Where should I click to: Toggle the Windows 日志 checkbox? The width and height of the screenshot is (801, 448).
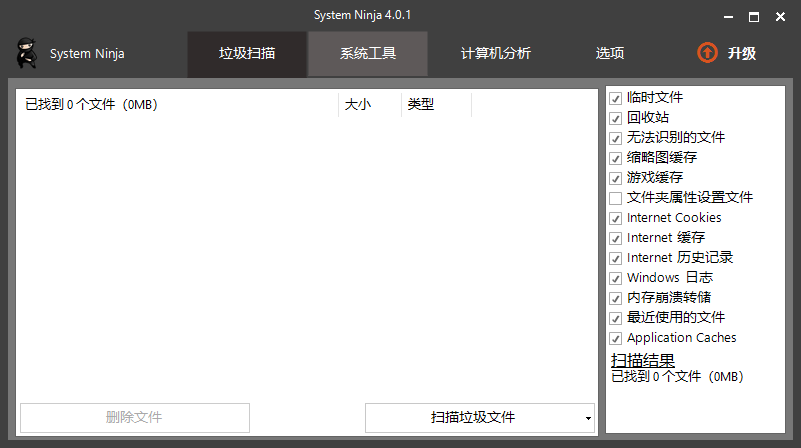pos(616,278)
